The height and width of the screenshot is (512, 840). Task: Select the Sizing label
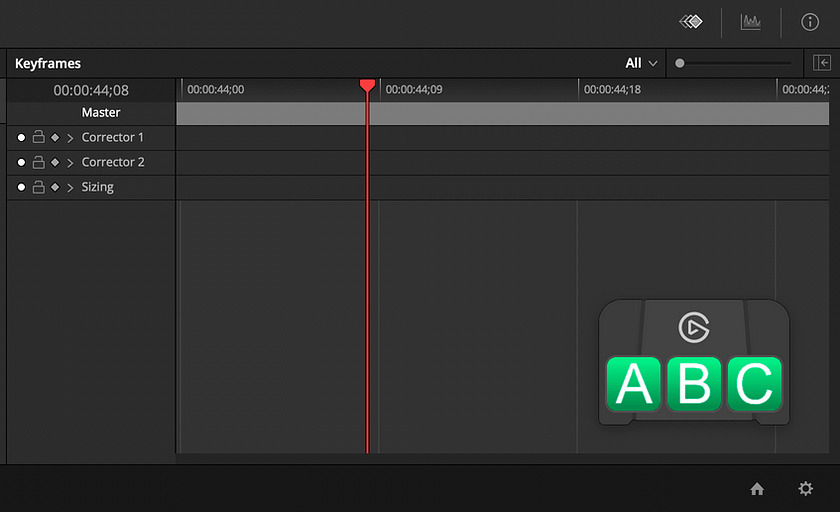click(x=98, y=187)
